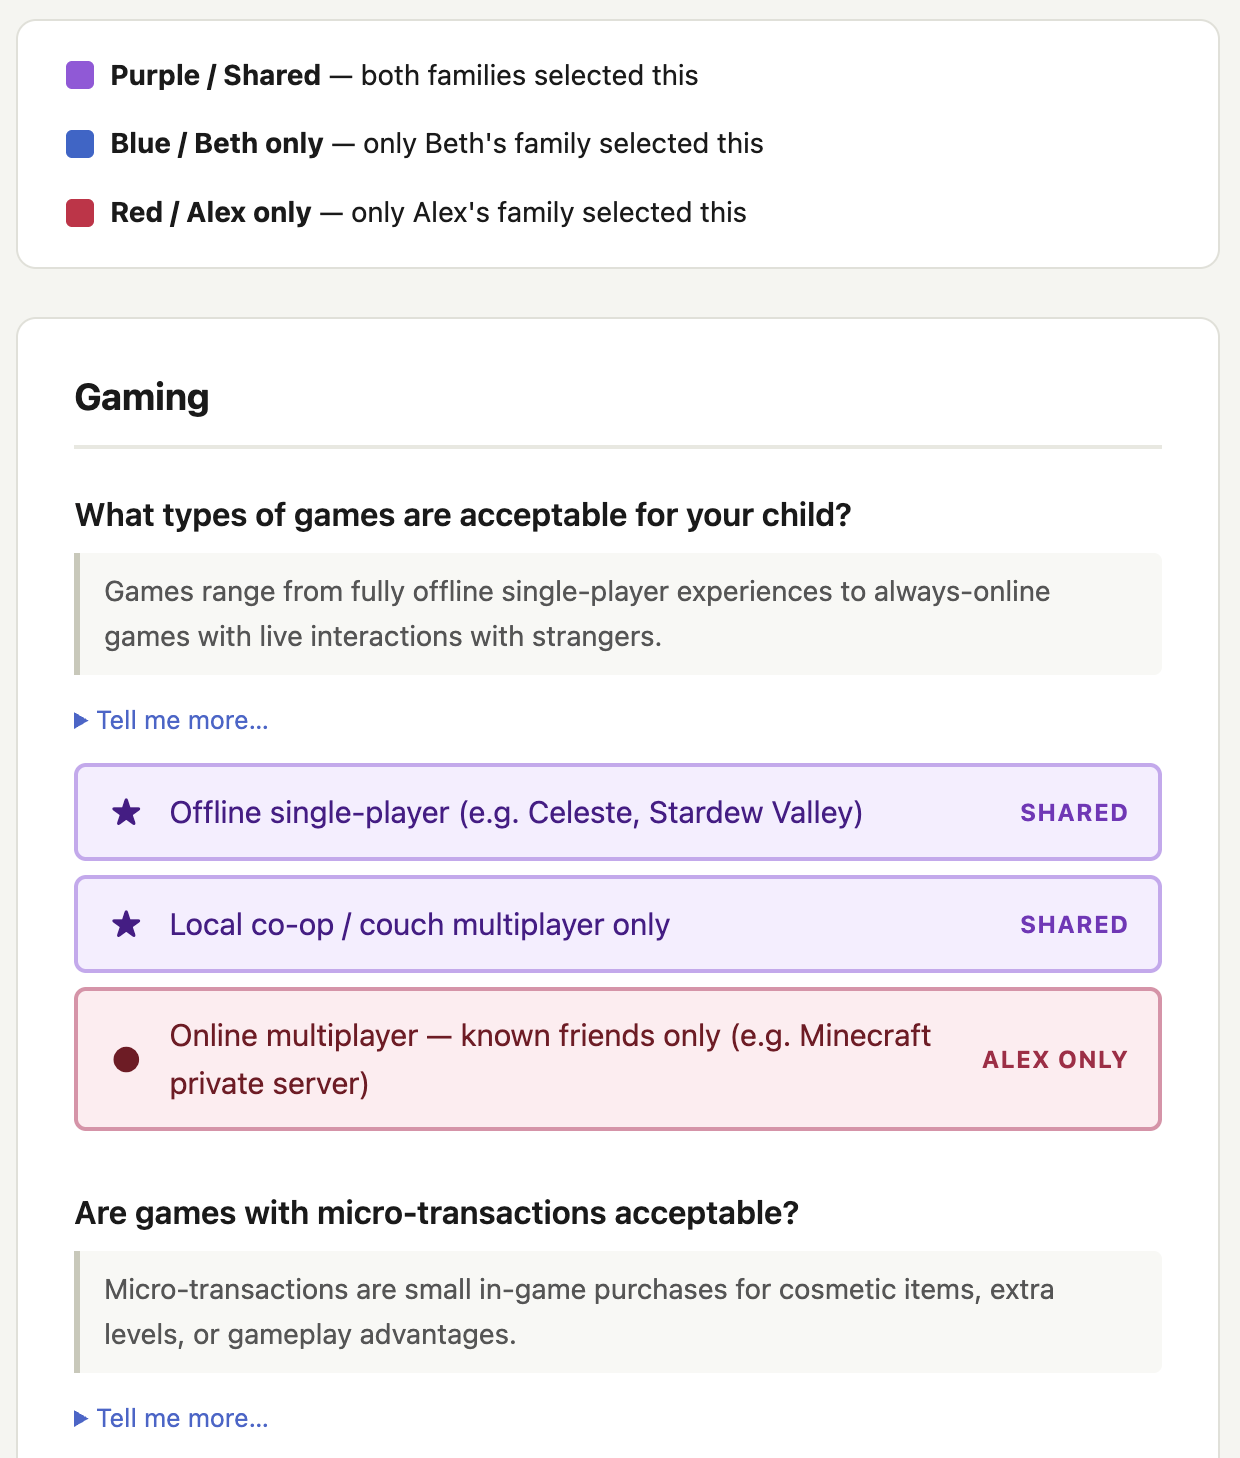Click the disclosure triangle under the game types description
Image resolution: width=1240 pixels, height=1458 pixels.
[x=81, y=720]
